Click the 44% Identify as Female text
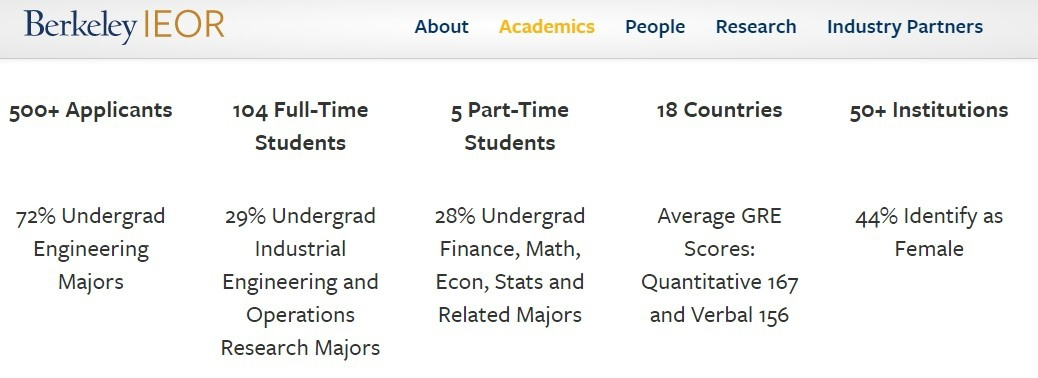The width and height of the screenshot is (1038, 378). [929, 232]
